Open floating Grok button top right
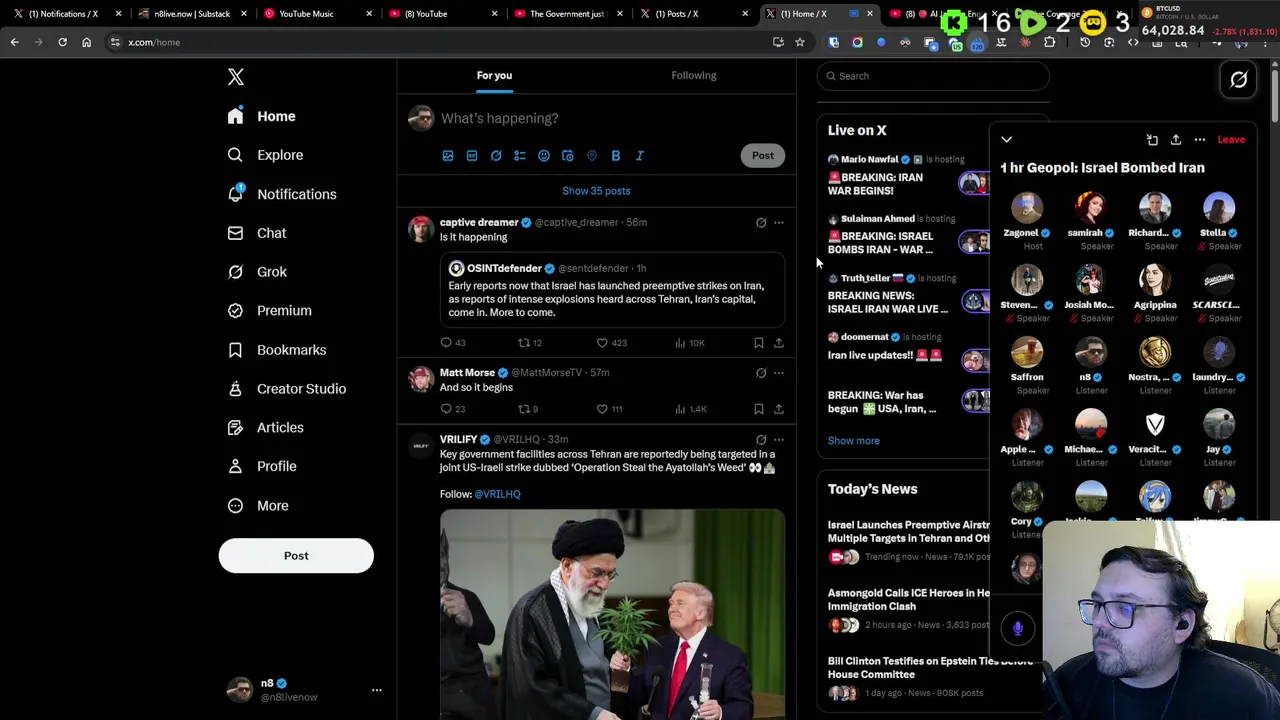The width and height of the screenshot is (1280, 720). point(1239,80)
